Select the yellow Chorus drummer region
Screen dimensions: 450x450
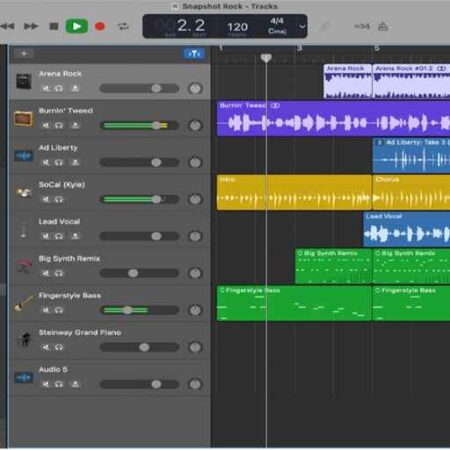tap(411, 193)
